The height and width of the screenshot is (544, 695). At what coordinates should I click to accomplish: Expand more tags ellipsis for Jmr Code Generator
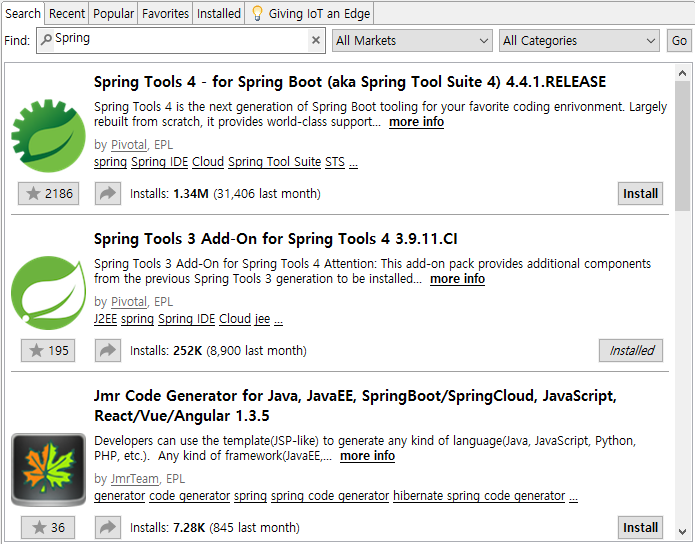pyautogui.click(x=574, y=497)
